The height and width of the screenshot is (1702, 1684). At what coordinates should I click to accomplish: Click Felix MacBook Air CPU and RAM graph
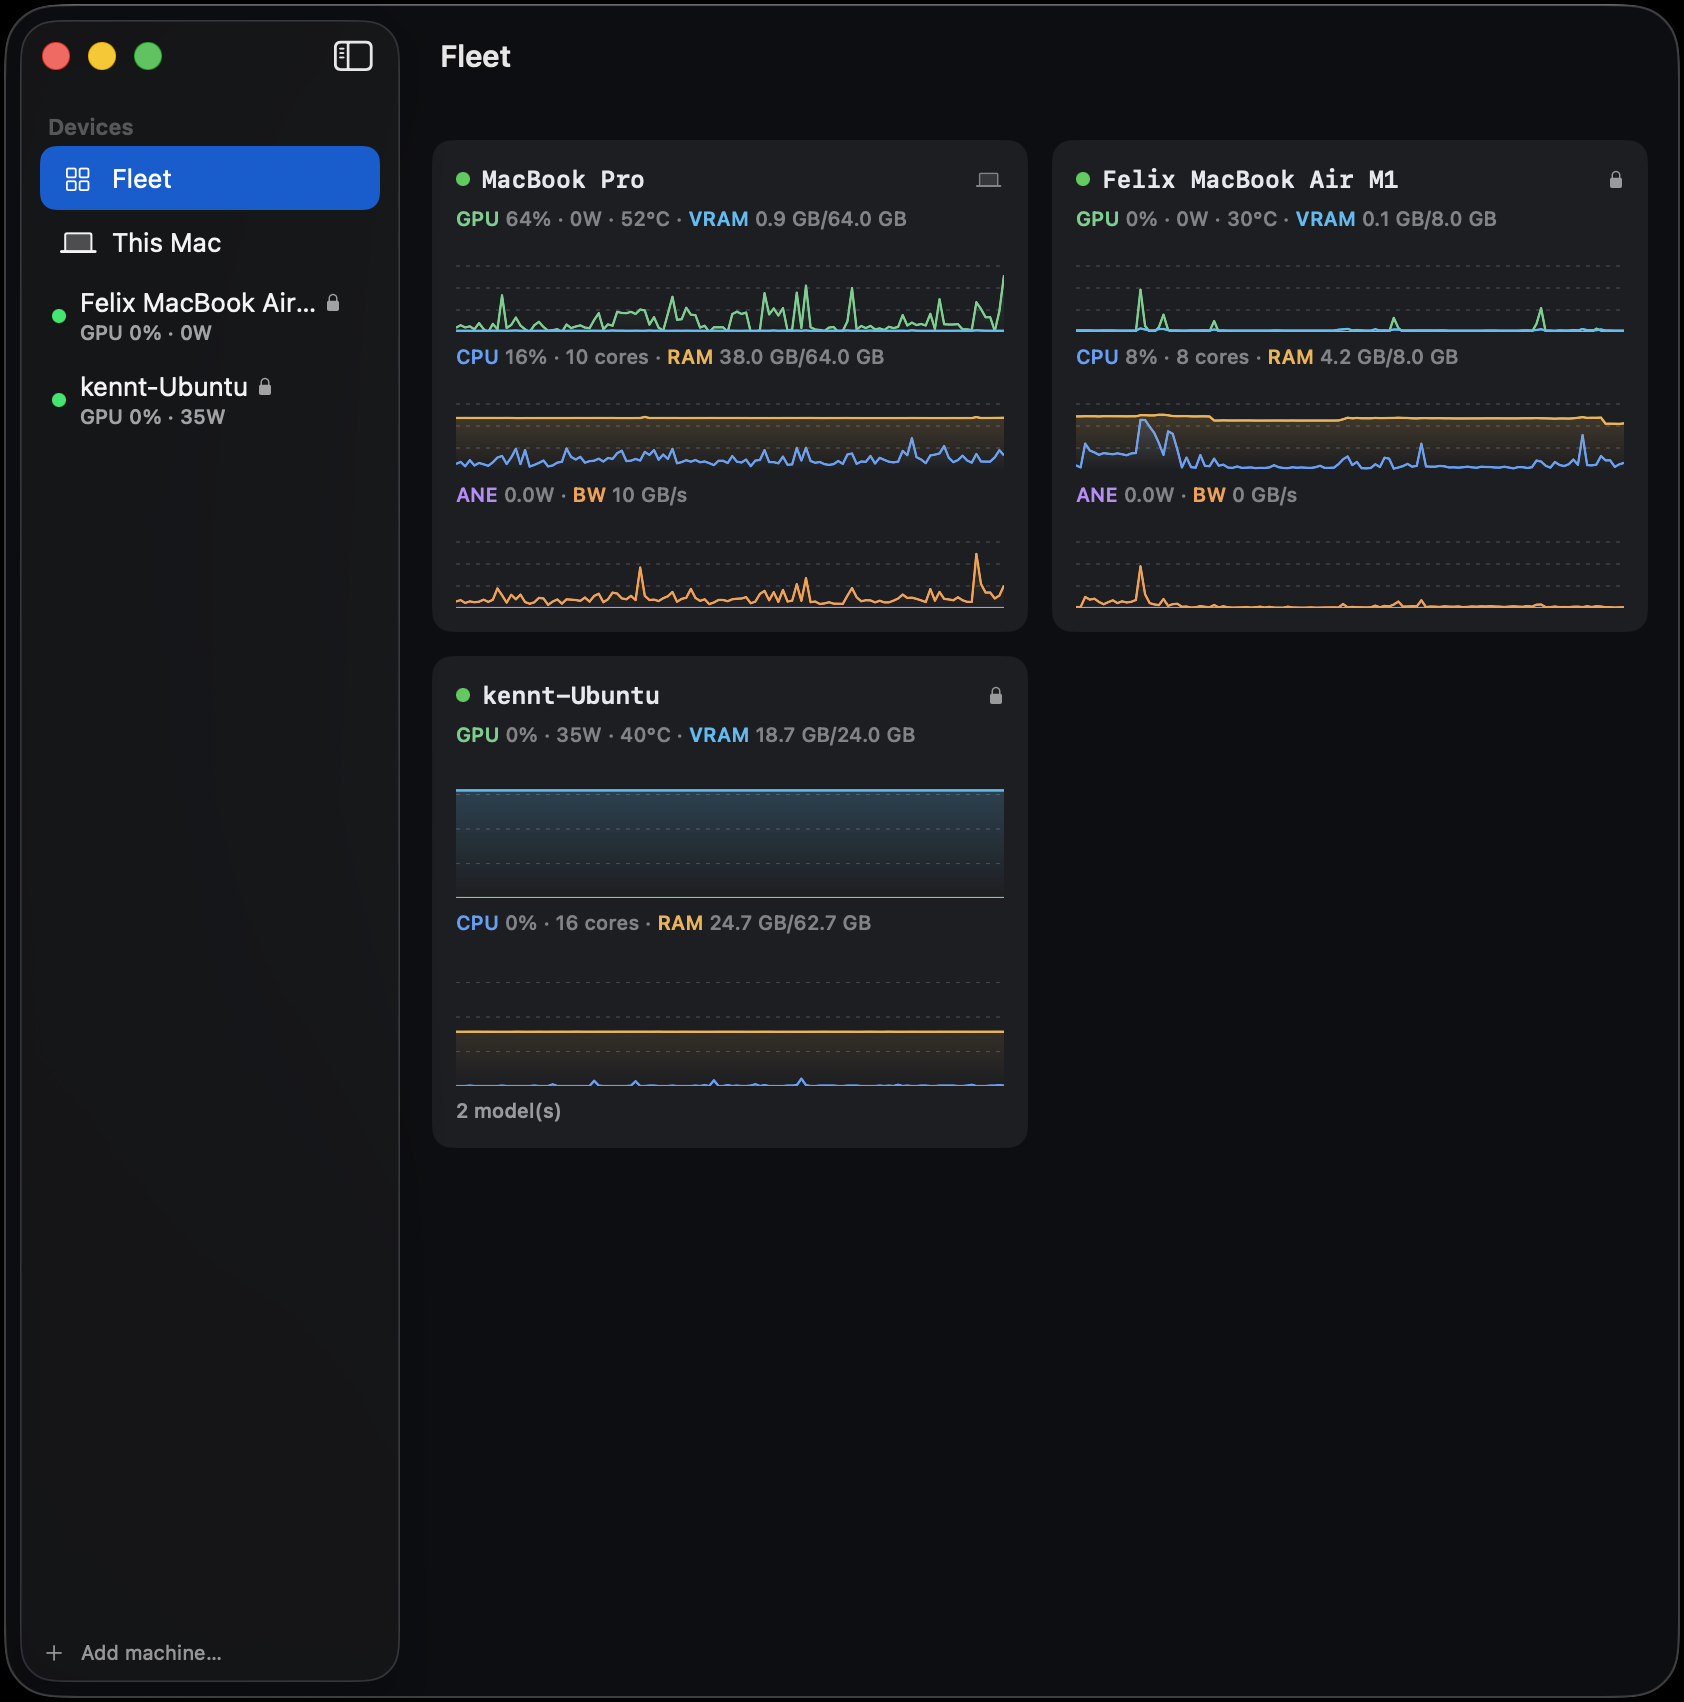tap(1350, 436)
